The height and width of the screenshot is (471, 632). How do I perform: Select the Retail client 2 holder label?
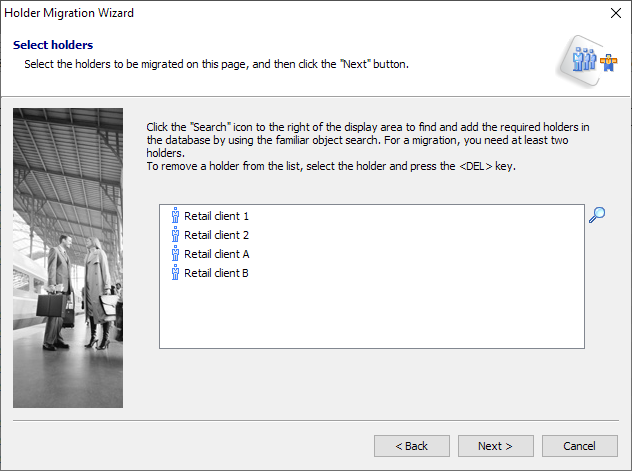[216, 235]
